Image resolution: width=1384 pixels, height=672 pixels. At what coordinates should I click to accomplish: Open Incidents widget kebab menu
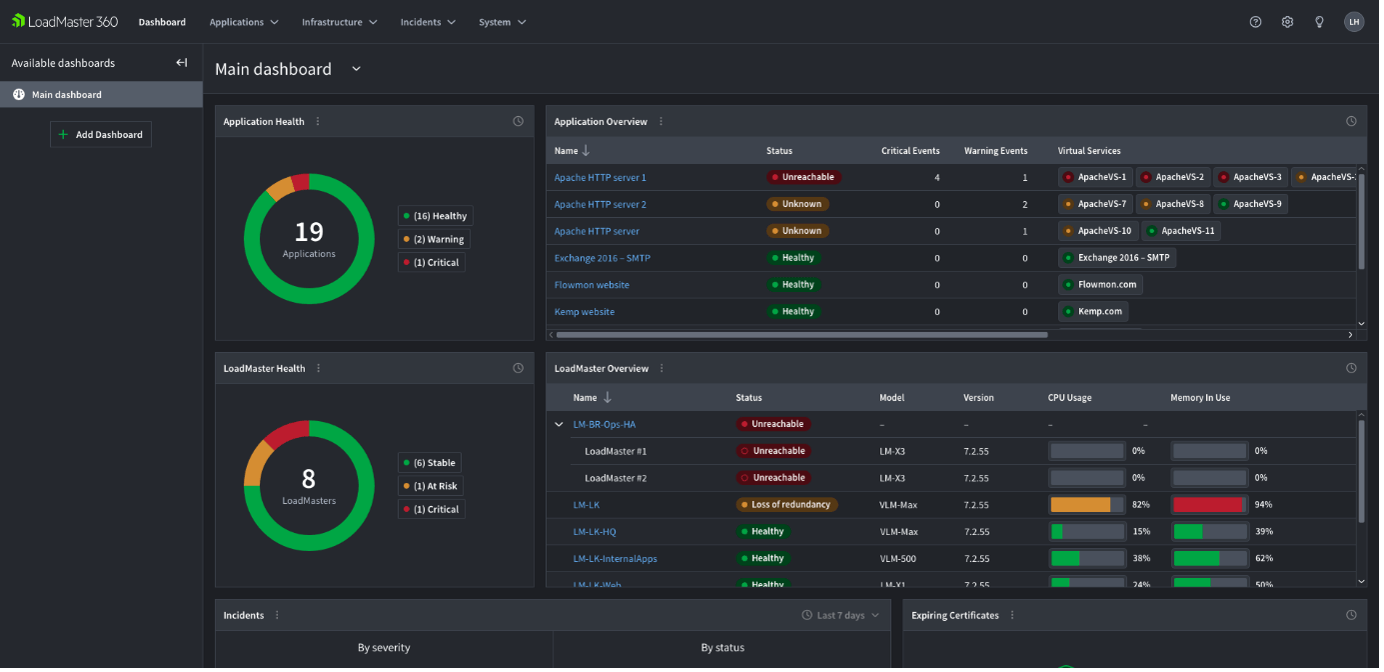pyautogui.click(x=279, y=618)
